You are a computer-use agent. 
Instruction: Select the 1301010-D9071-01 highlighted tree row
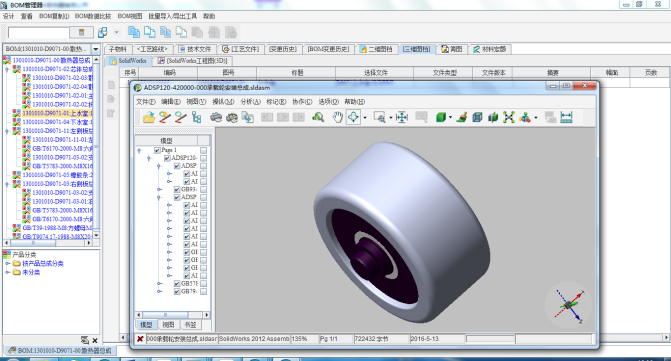[x=52, y=113]
